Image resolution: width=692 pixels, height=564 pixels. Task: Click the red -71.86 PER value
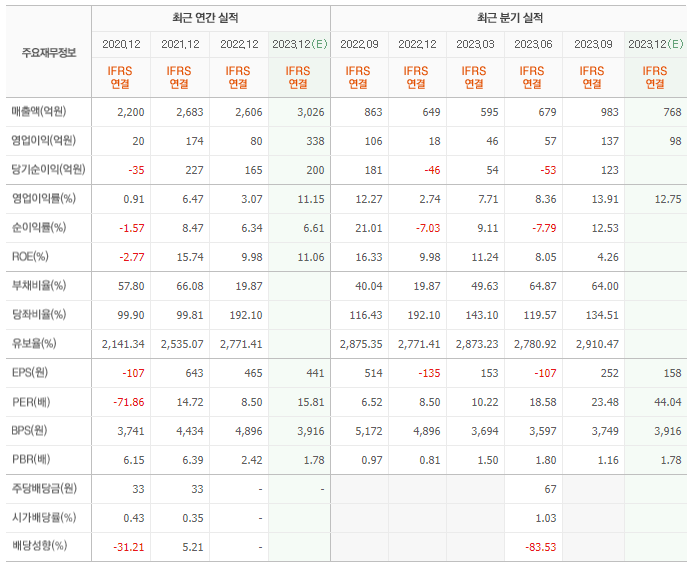[x=129, y=402]
